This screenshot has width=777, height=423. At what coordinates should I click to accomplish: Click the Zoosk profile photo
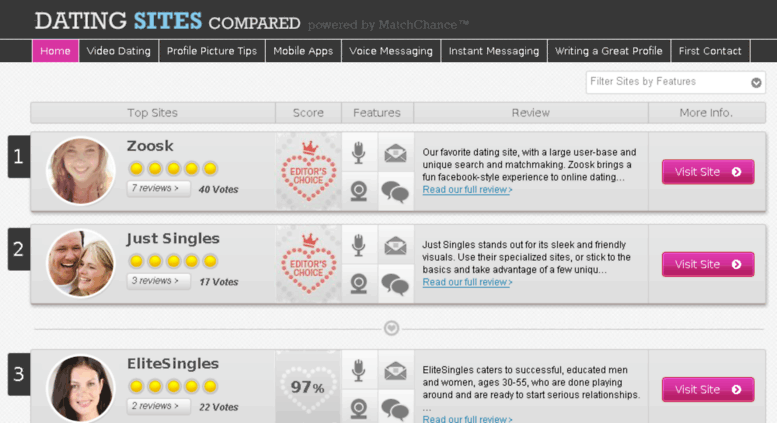tap(81, 171)
